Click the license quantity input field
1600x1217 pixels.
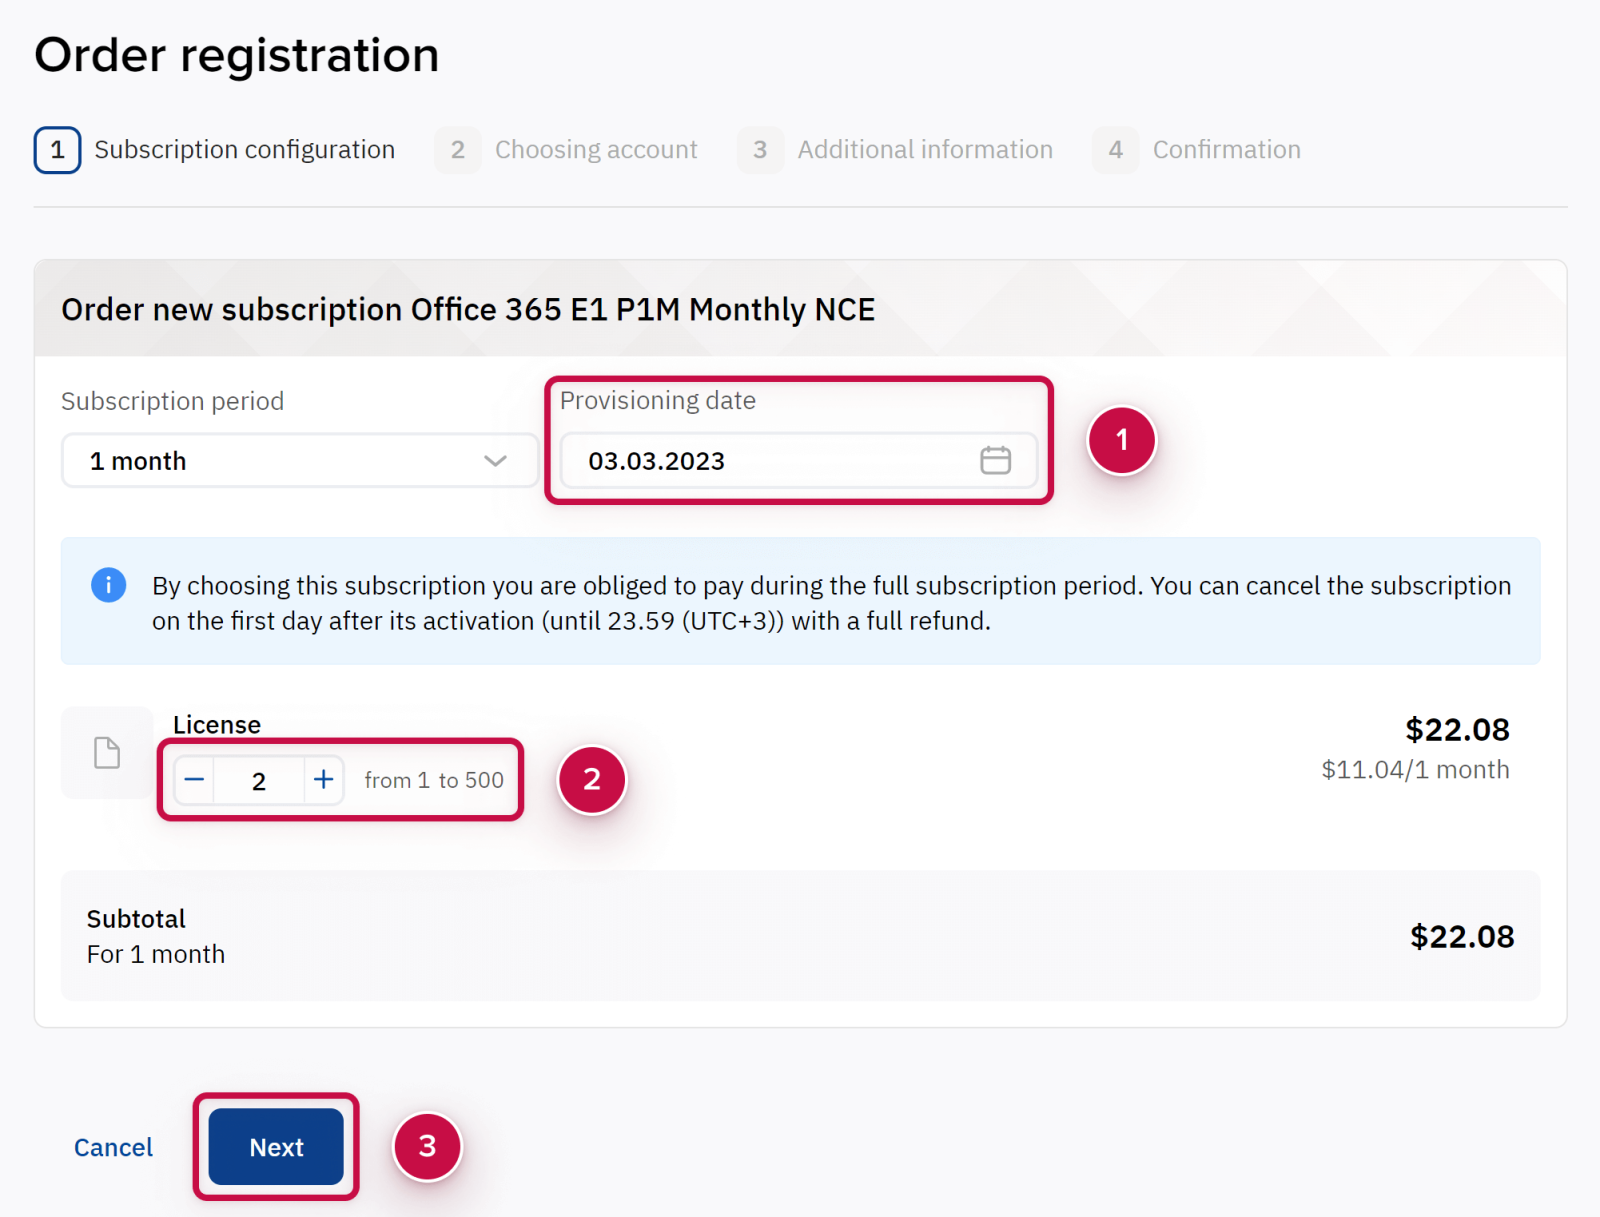[259, 781]
